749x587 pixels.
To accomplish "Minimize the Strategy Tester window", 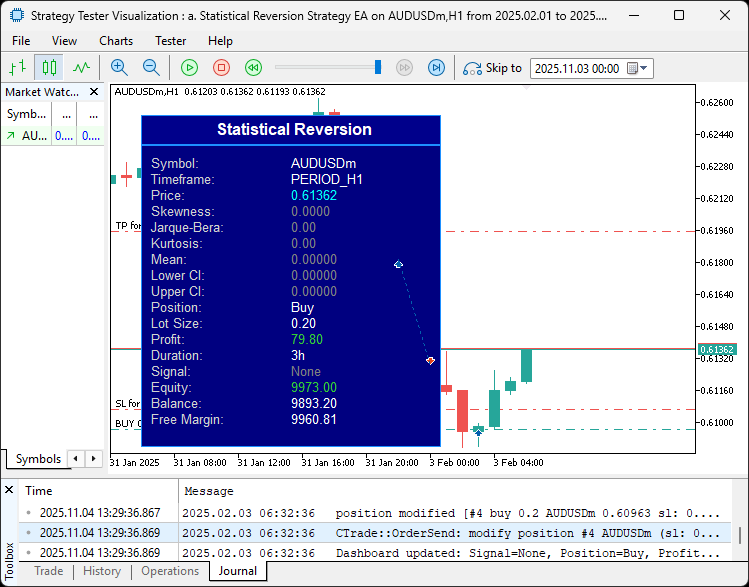I will point(634,15).
